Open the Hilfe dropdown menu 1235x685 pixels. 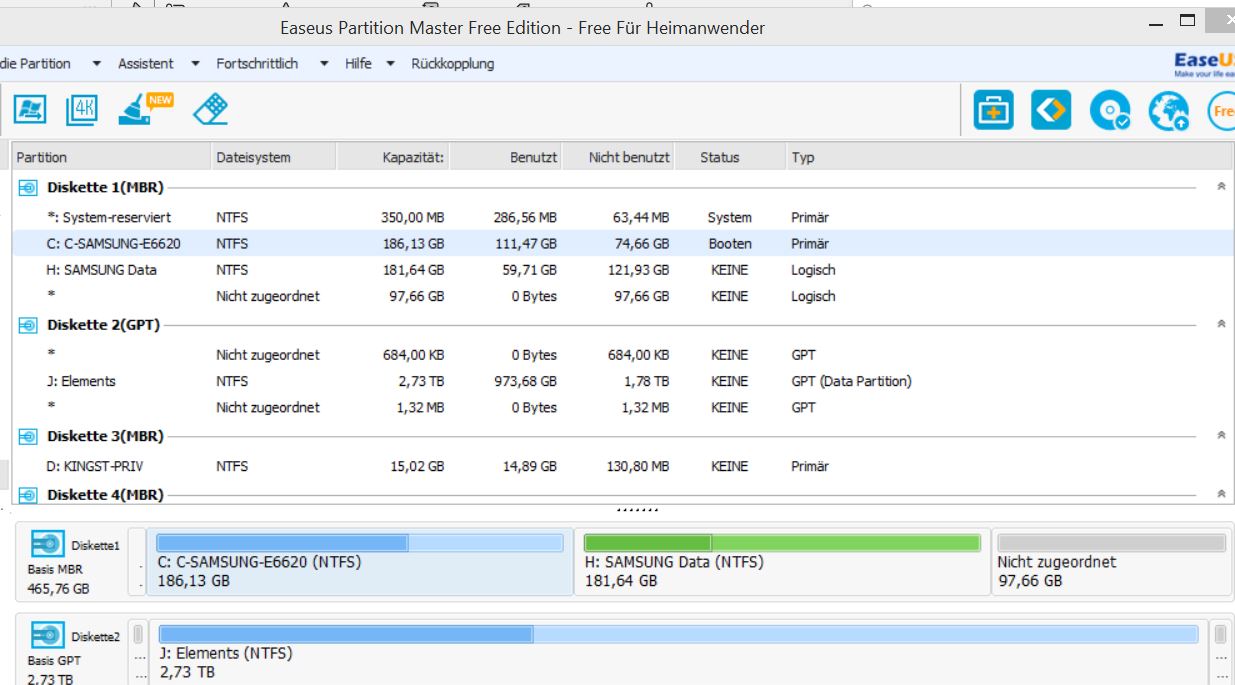[x=369, y=63]
